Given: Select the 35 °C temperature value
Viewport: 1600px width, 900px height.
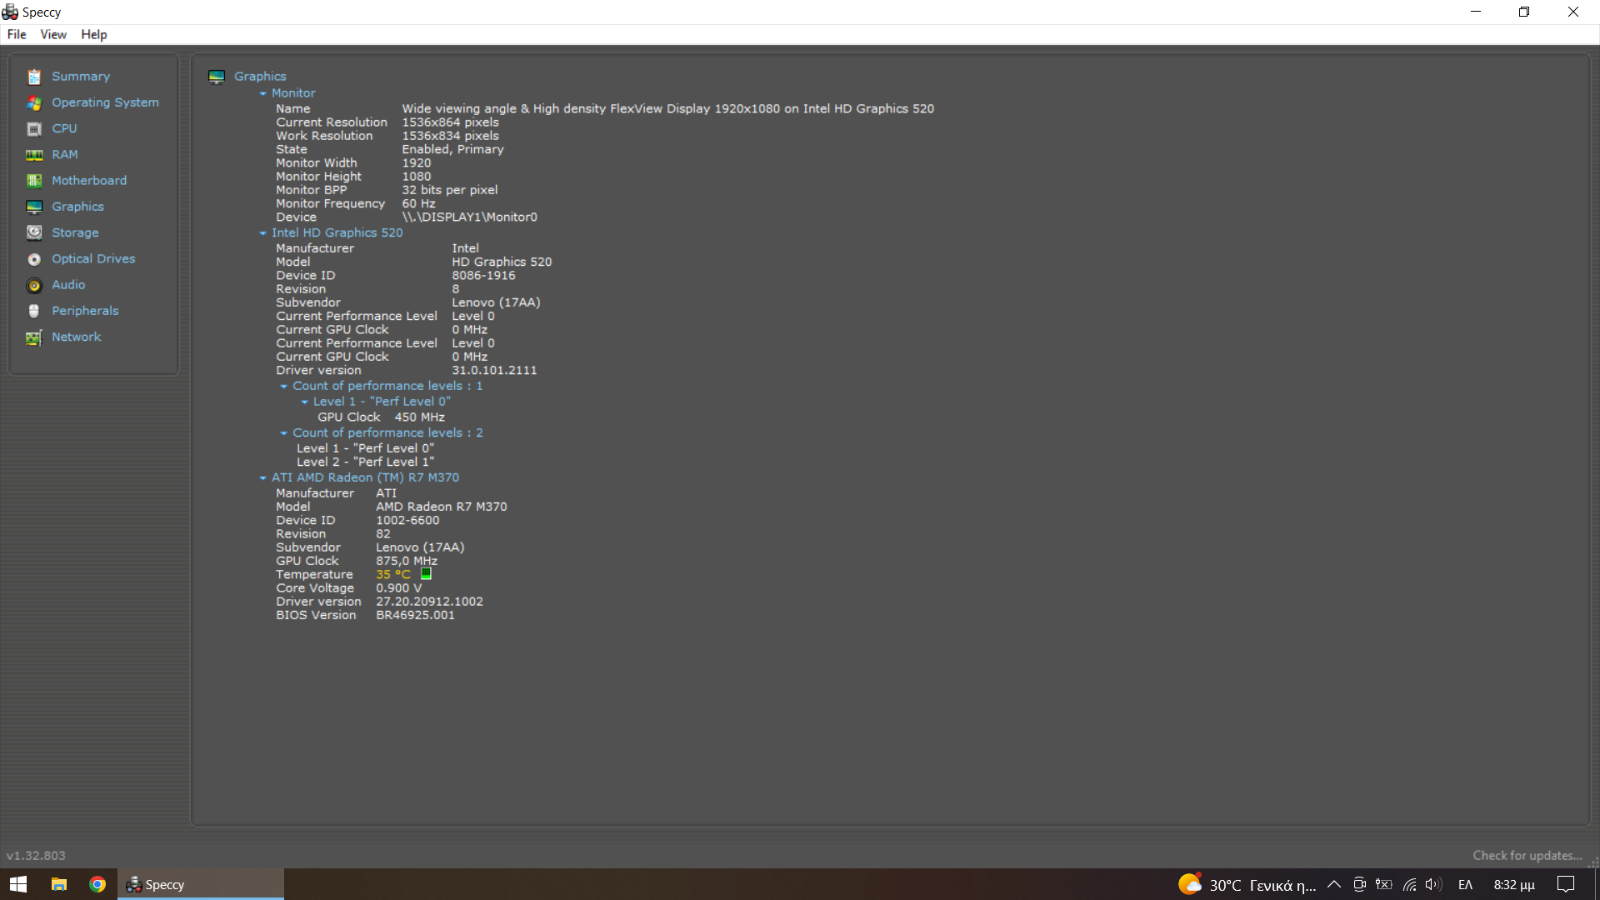Looking at the screenshot, I should click(393, 575).
